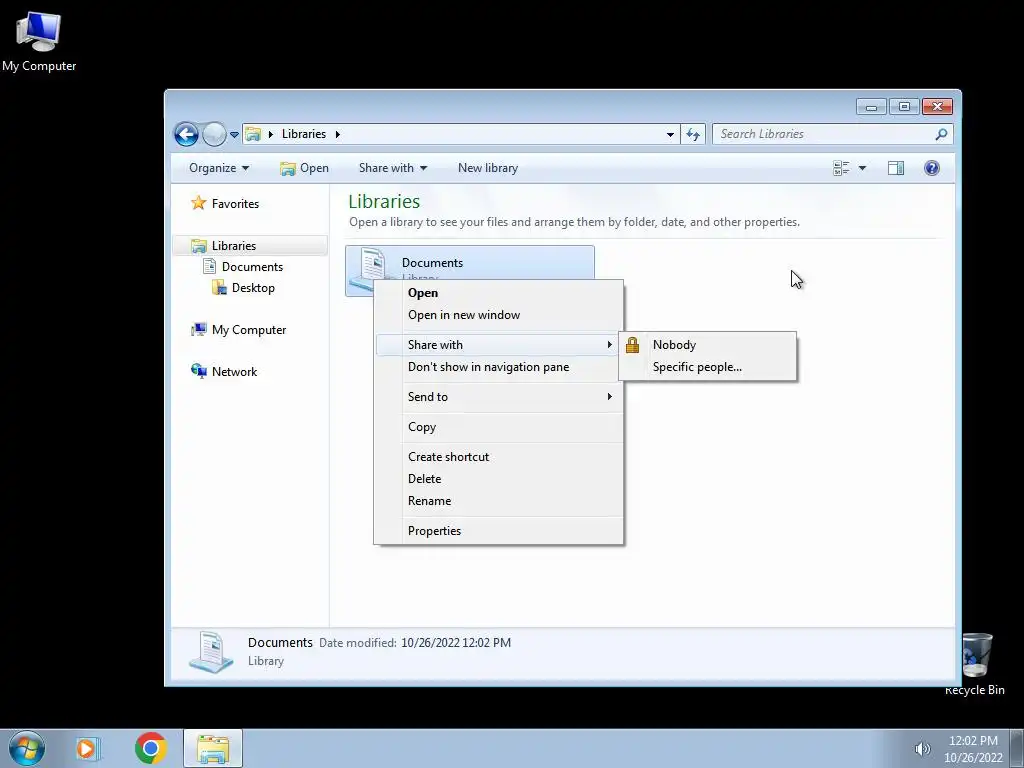Viewport: 1024px width, 768px height.
Task: Select Documents under Libraries in sidebar
Action: pyautogui.click(x=252, y=266)
